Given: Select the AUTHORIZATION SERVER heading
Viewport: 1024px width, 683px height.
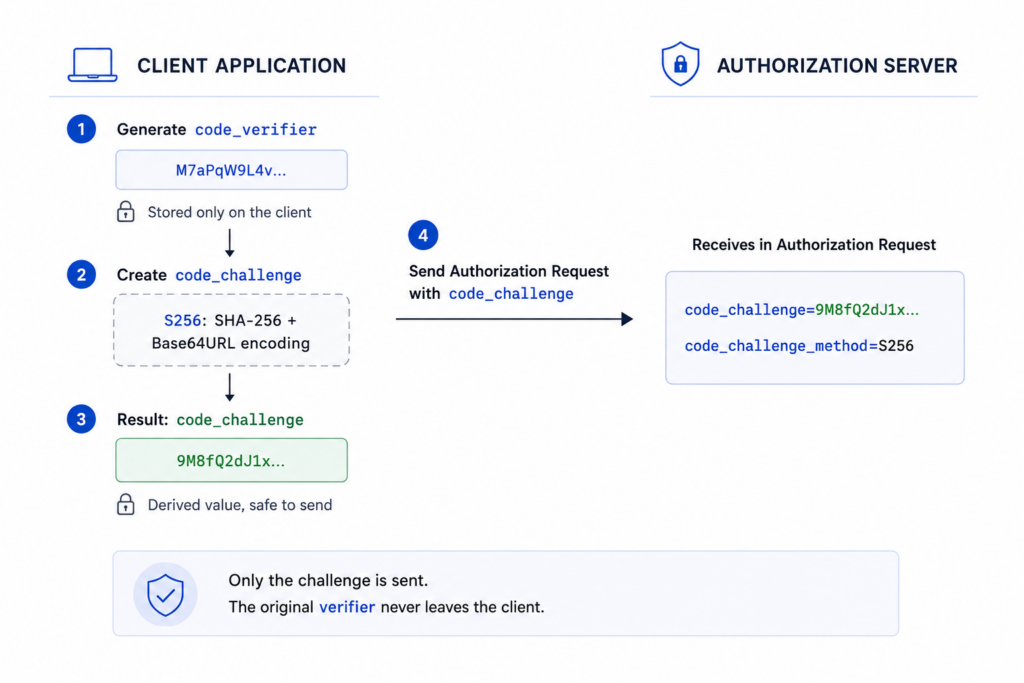Looking at the screenshot, I should tap(837, 65).
